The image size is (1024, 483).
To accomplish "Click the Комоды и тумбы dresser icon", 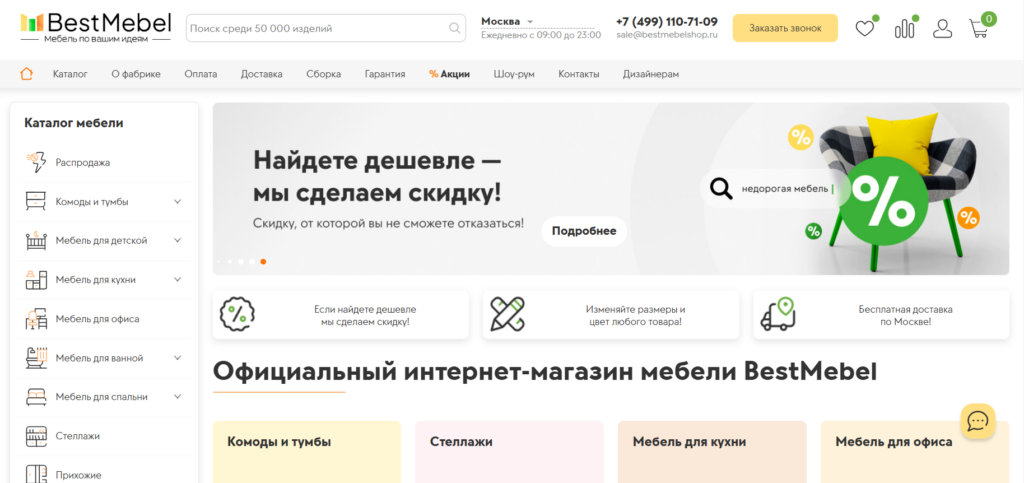I will click(36, 202).
